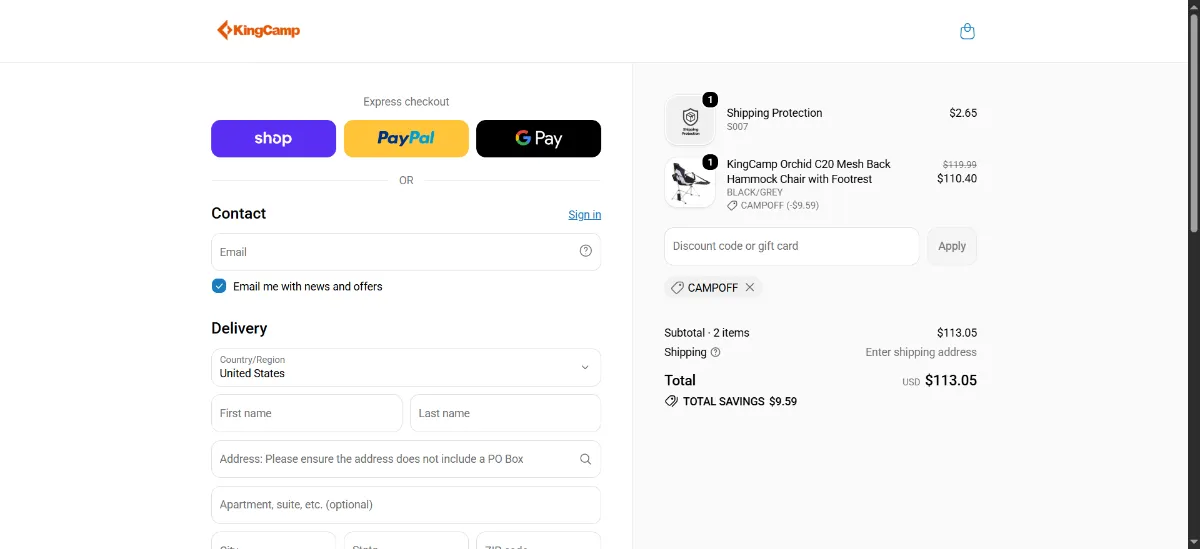Click the Express checkout heading
This screenshot has height=549, width=1200.
(x=406, y=102)
